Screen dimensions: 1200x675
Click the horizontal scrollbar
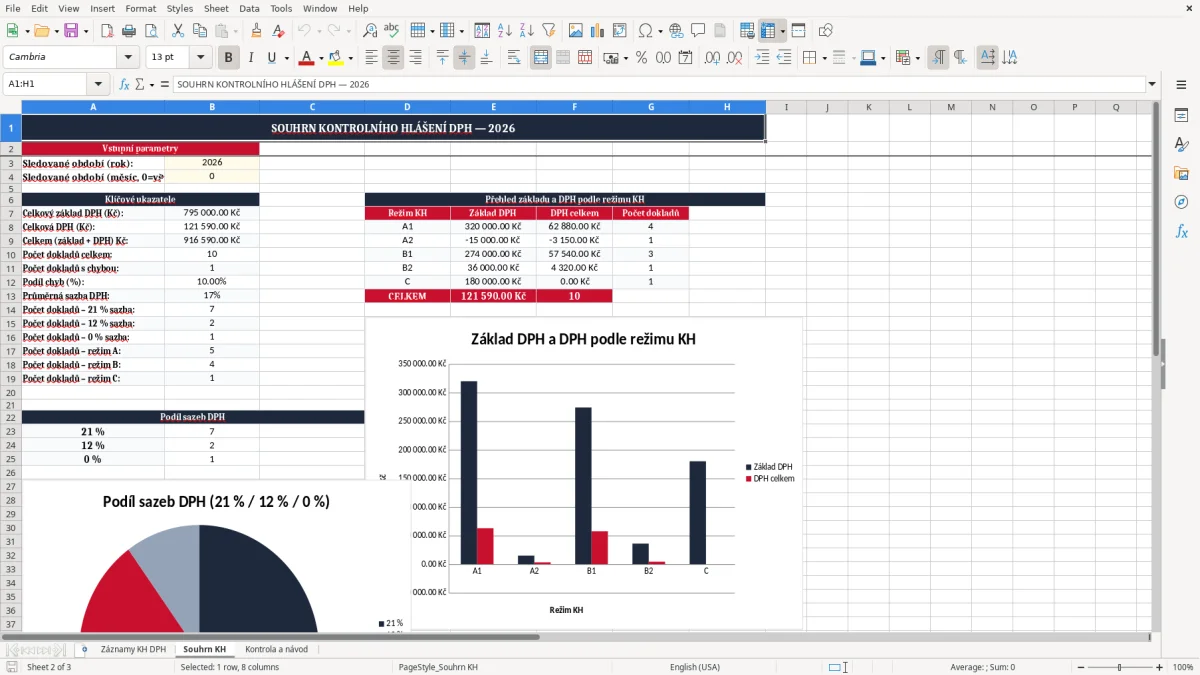pyautogui.click(x=270, y=636)
